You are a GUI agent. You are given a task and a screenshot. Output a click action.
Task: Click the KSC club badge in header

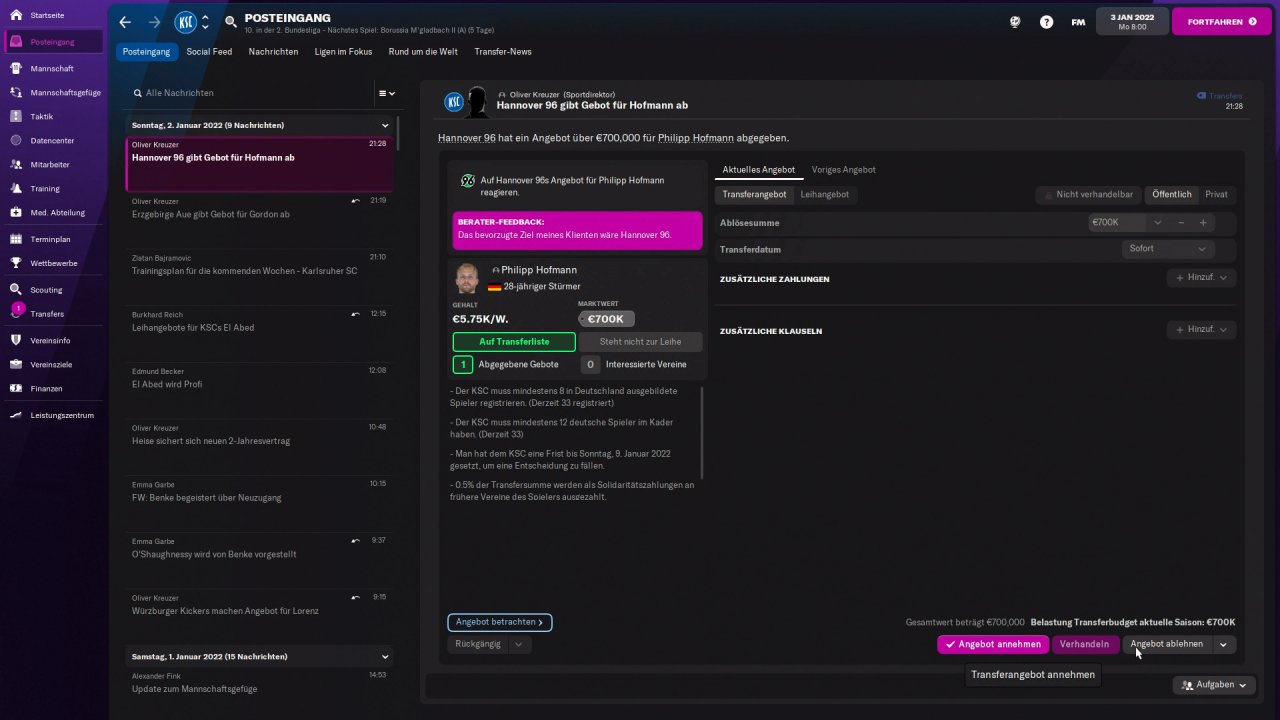(185, 22)
